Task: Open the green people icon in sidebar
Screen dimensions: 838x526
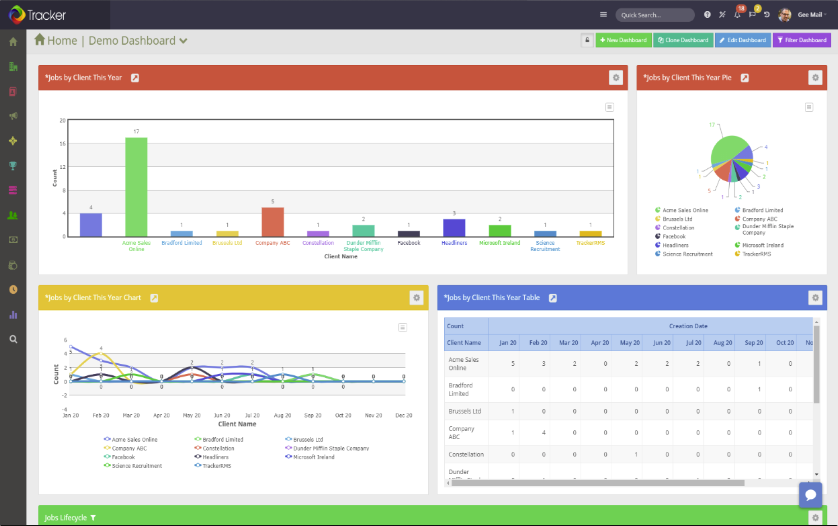Action: pos(13,215)
